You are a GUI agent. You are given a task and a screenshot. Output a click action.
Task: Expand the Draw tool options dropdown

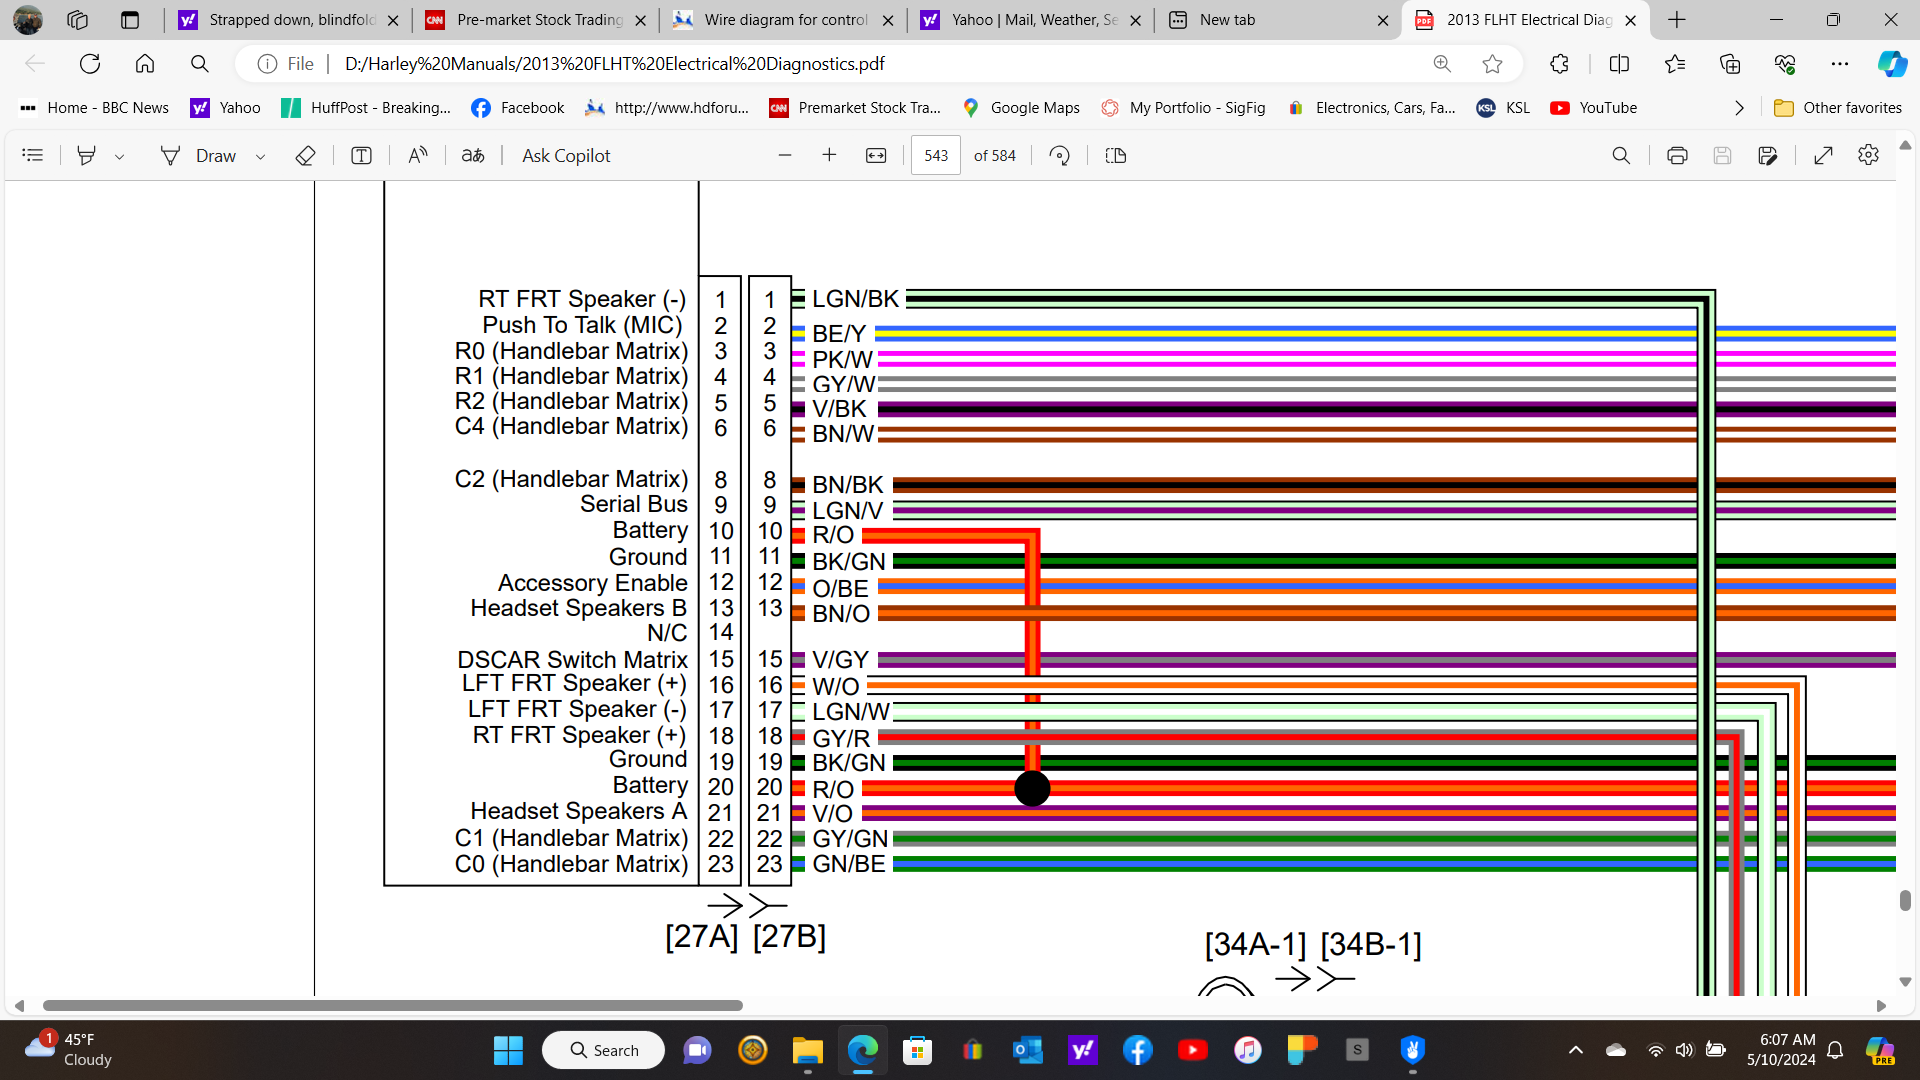click(261, 156)
